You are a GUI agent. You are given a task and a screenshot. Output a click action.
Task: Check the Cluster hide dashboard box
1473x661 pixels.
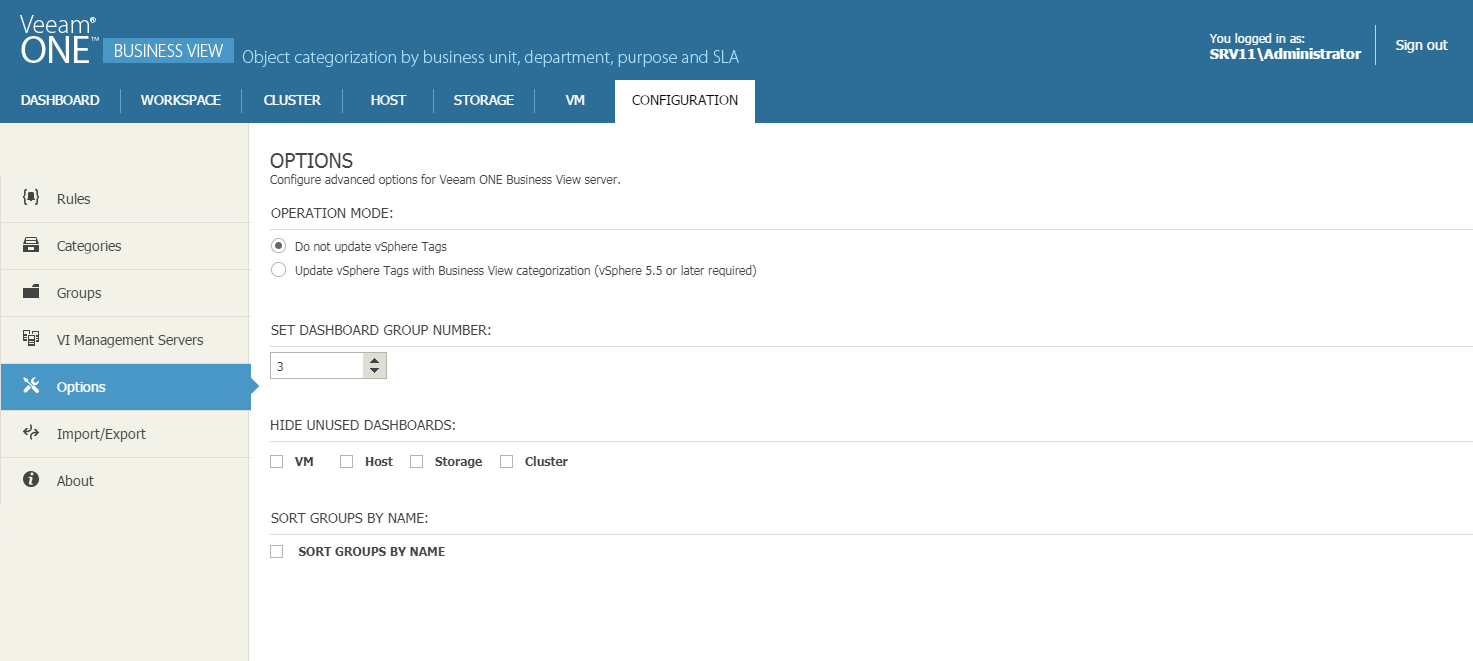(507, 462)
